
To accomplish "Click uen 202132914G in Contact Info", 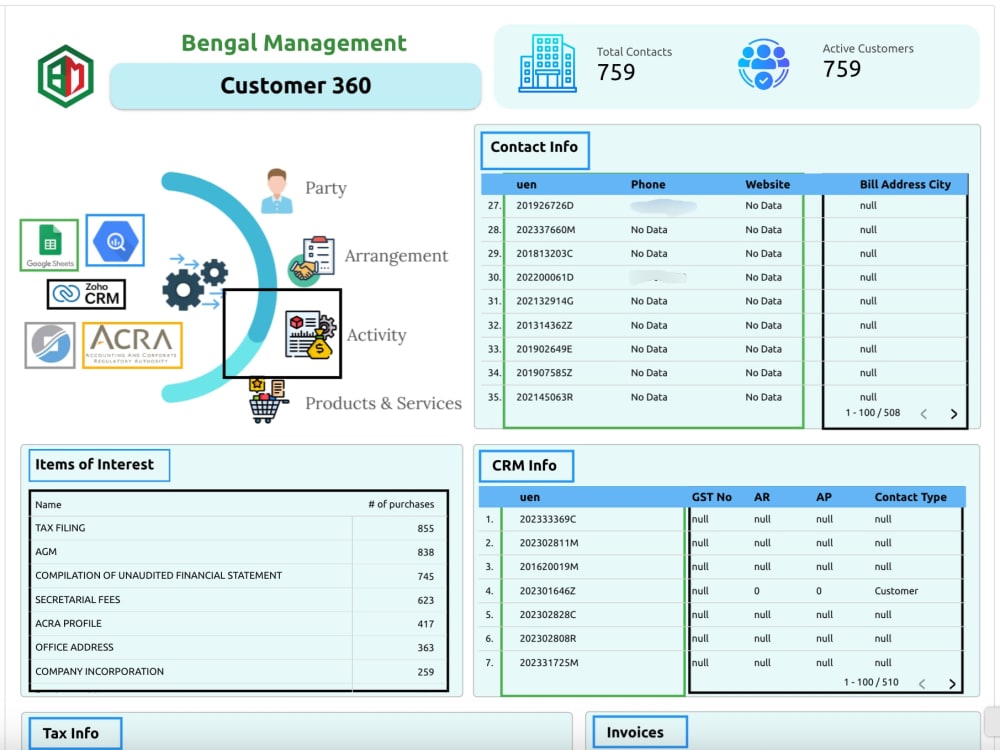I will (x=545, y=301).
